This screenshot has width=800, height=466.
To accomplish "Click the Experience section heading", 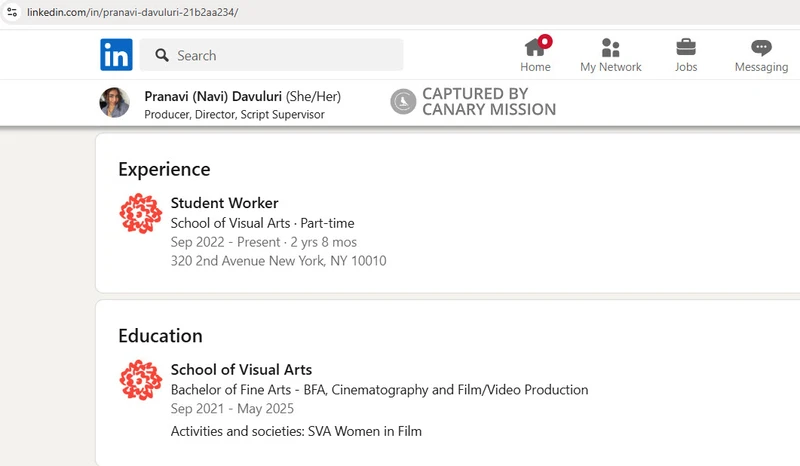I will [x=164, y=169].
